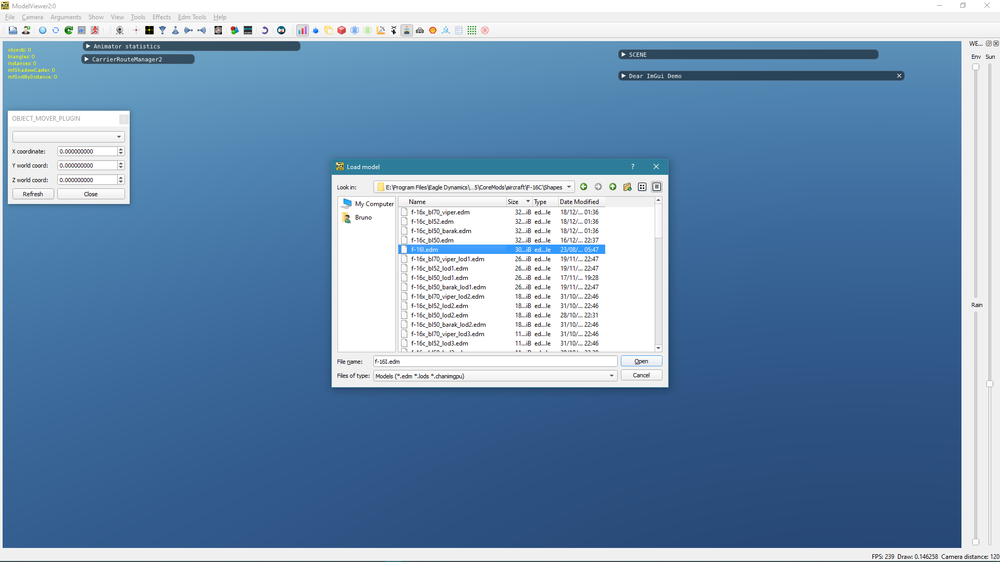
Task: Click the portrait picture toolbar icon
Action: [218, 30]
